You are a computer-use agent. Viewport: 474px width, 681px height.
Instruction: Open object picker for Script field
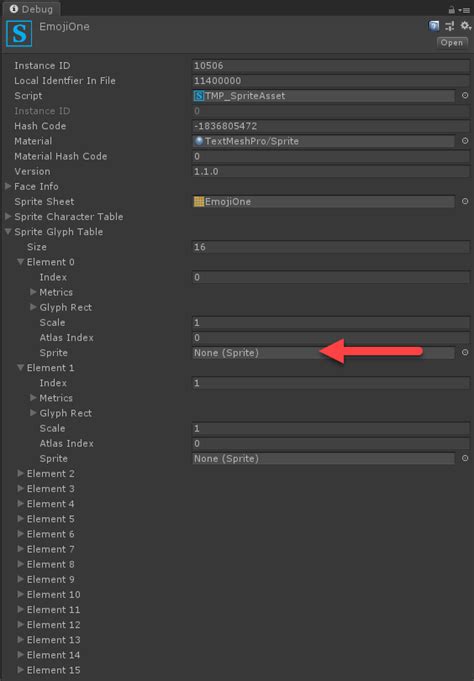pos(465,96)
